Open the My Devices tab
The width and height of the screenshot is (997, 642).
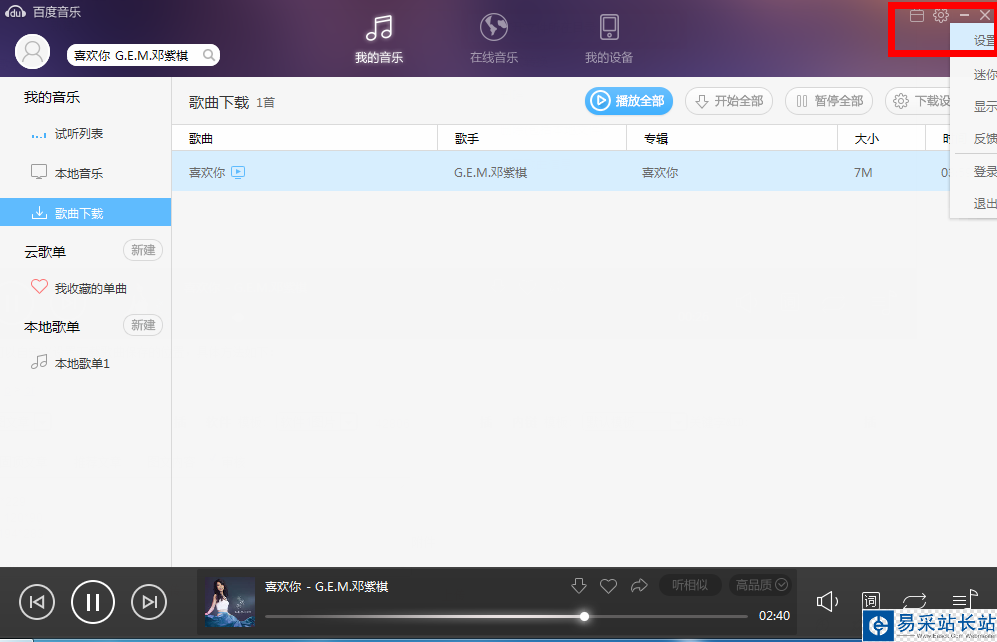click(609, 39)
